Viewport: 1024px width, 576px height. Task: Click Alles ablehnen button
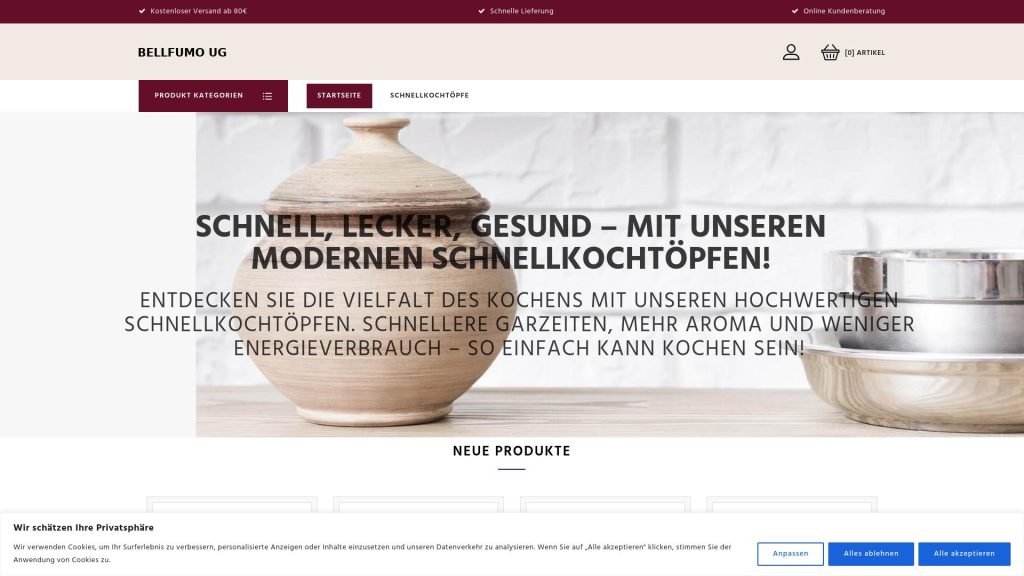point(871,554)
